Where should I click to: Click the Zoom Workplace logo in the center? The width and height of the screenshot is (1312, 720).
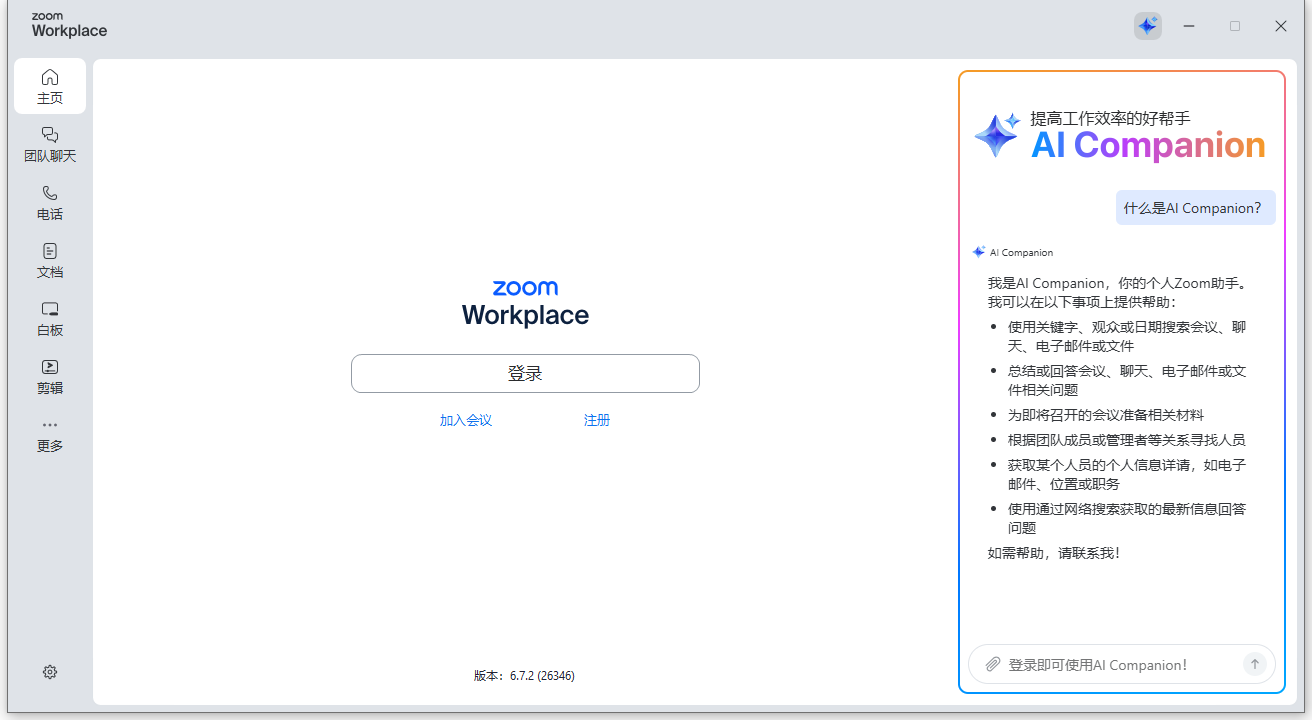click(525, 301)
